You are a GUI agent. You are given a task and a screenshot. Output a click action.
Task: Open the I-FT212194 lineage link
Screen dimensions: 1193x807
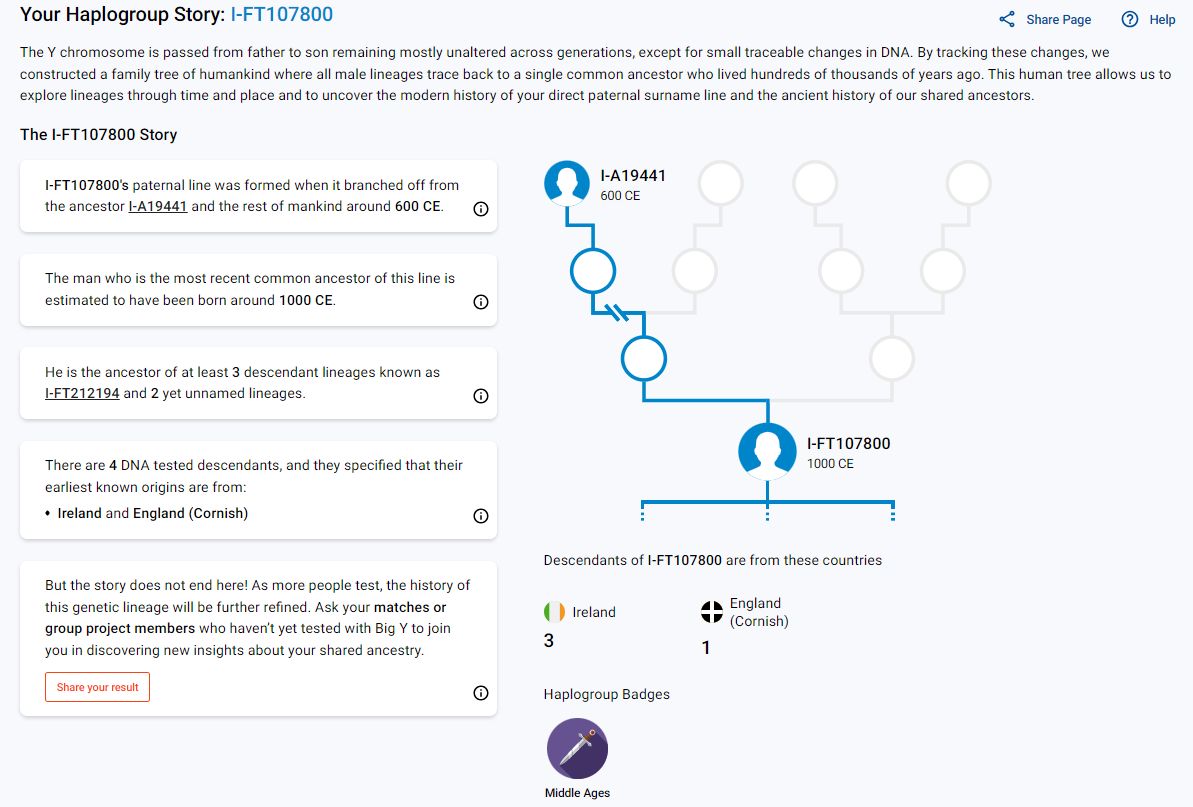(82, 393)
